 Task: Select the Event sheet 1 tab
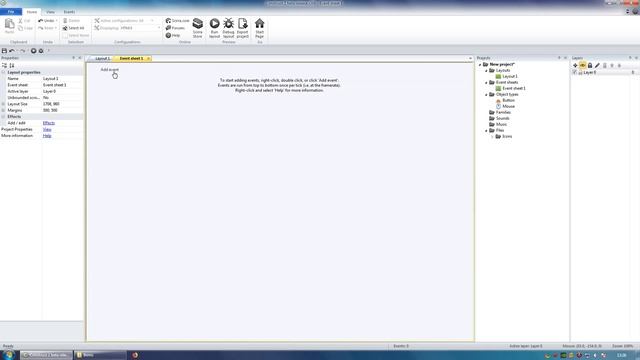coord(131,58)
